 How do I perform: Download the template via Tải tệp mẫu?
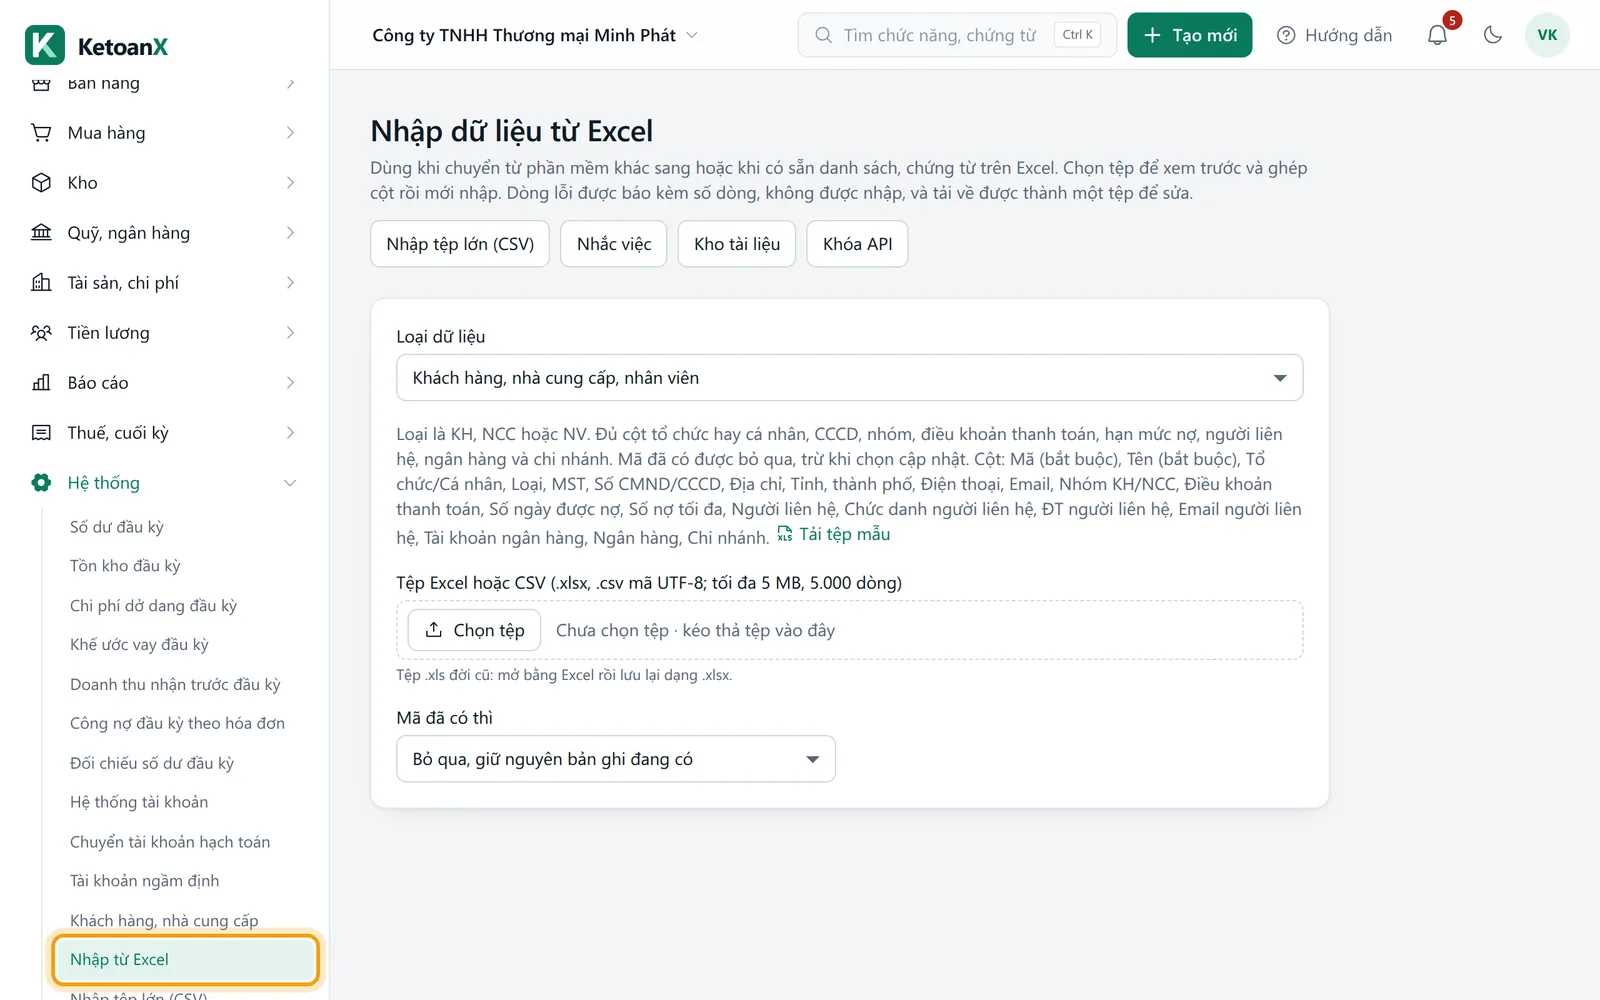coord(834,535)
